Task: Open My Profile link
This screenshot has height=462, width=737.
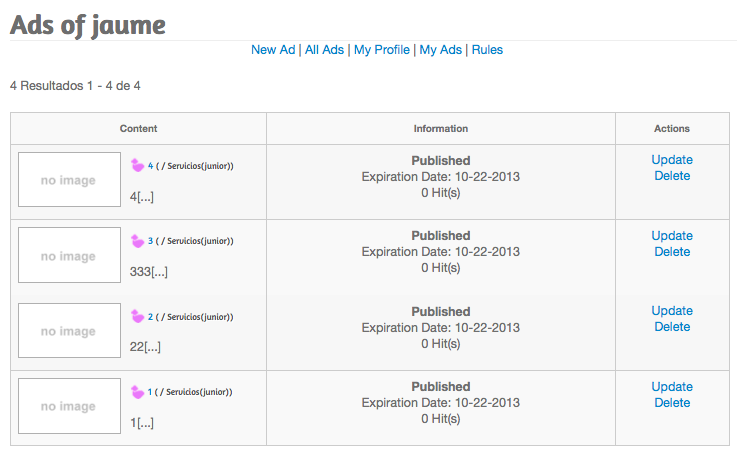Action: pos(382,50)
